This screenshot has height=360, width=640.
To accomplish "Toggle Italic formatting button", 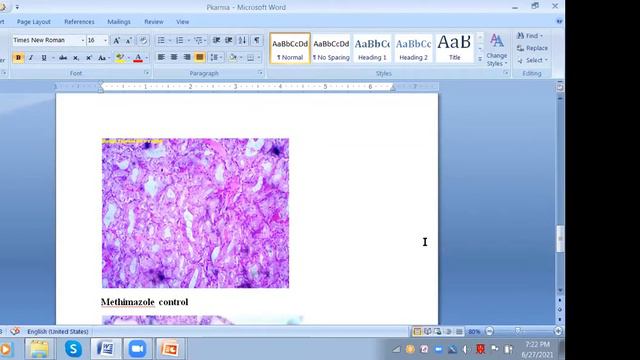I will tap(31, 58).
